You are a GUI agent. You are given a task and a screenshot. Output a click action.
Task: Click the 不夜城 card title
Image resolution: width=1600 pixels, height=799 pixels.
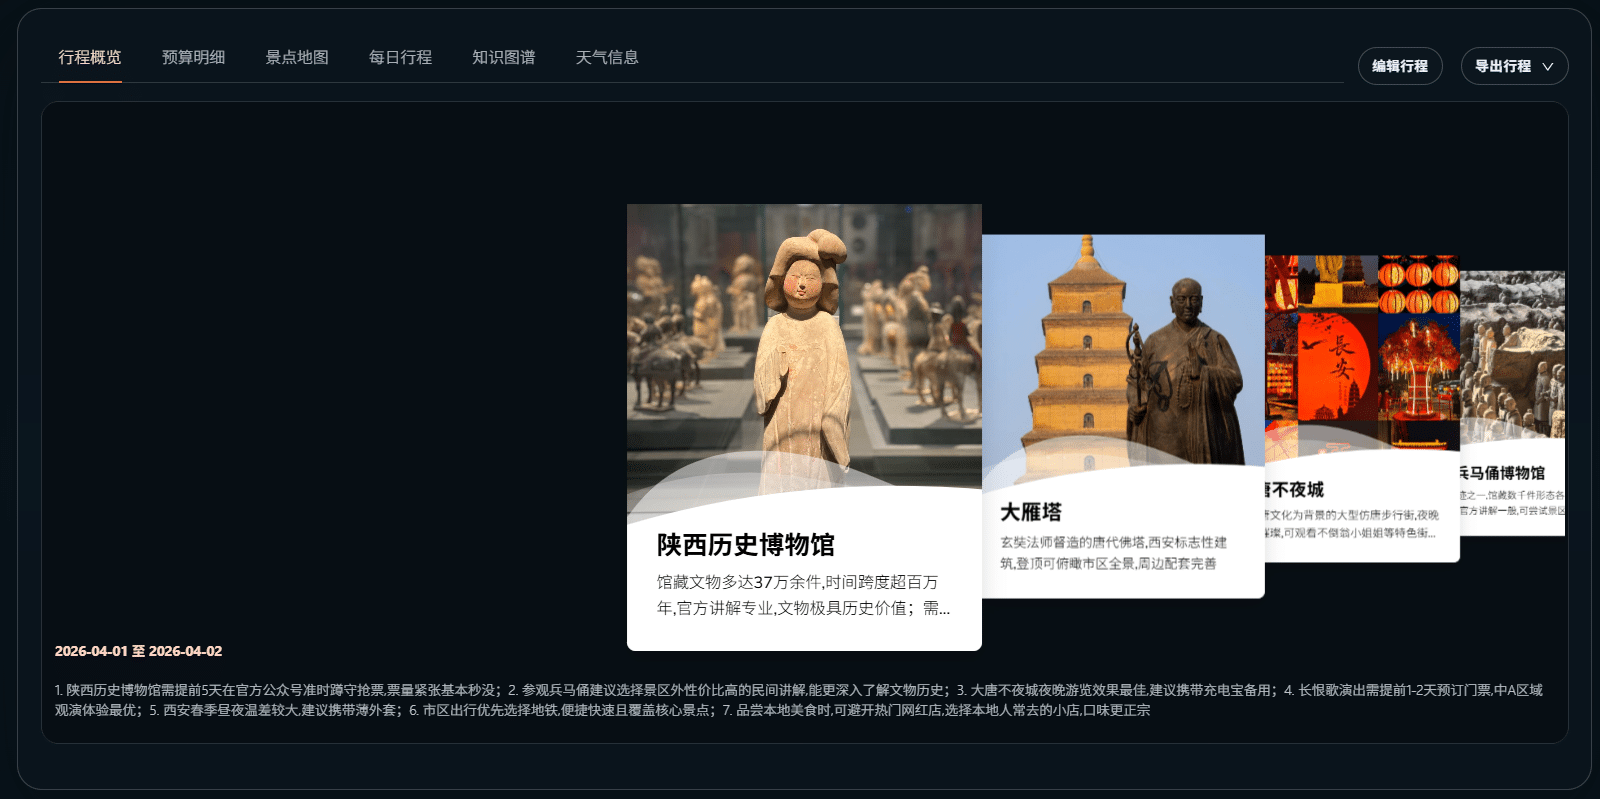click(1295, 490)
